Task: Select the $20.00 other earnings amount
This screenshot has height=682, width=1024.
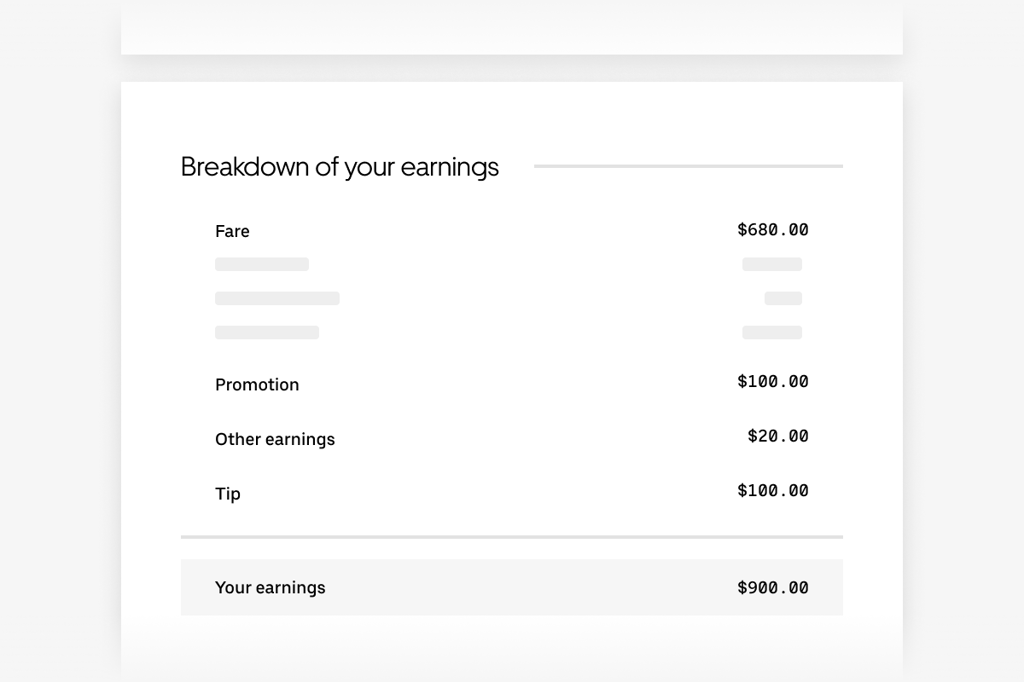Action: pos(778,436)
